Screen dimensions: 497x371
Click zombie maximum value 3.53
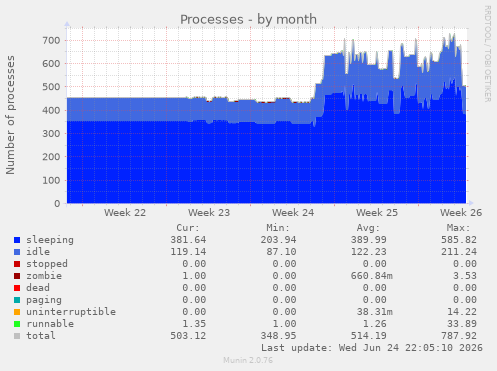[465, 276]
